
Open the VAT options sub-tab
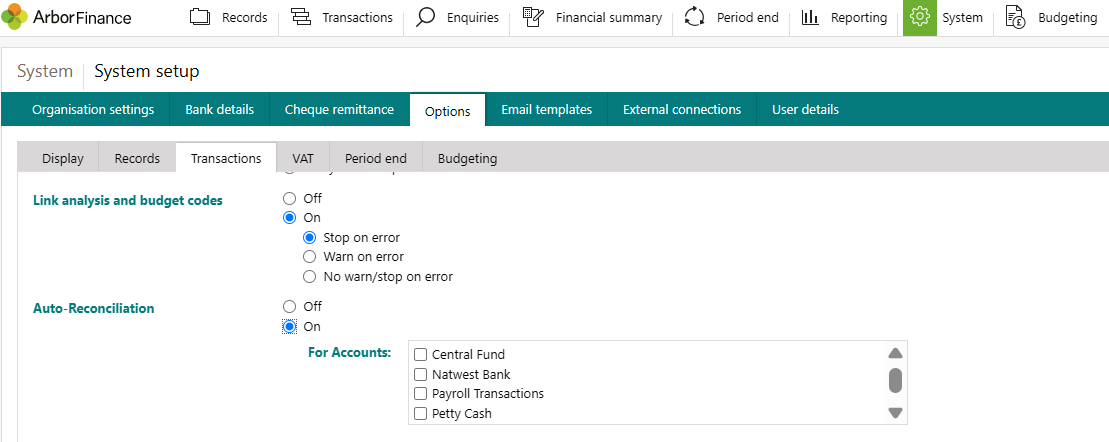(x=303, y=158)
